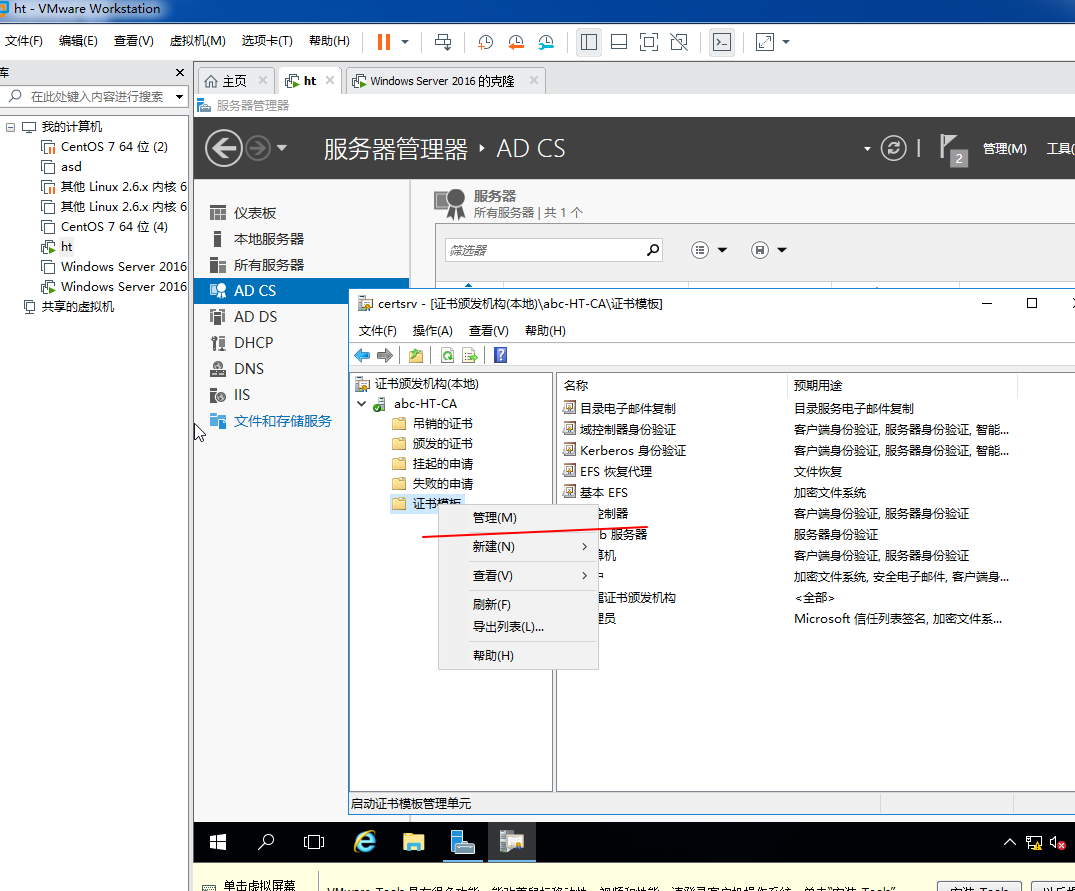Select 仪表板 in Server Manager sidebar
The image size is (1075, 891).
[x=302, y=213]
